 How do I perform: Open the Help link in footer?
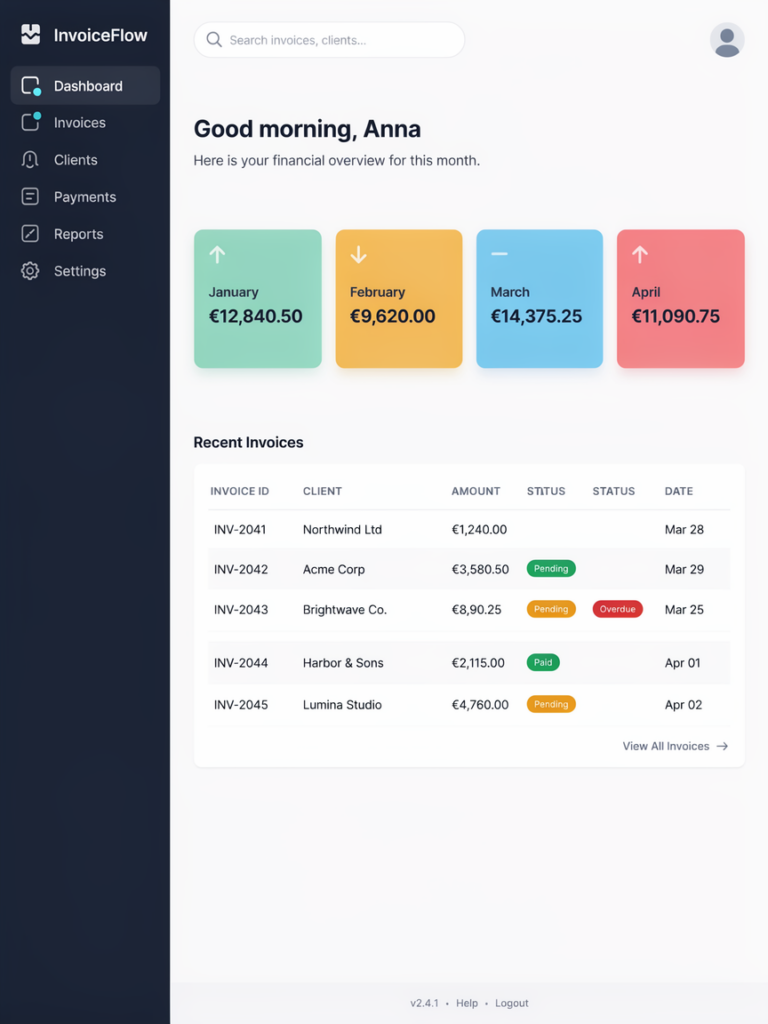(467, 1003)
